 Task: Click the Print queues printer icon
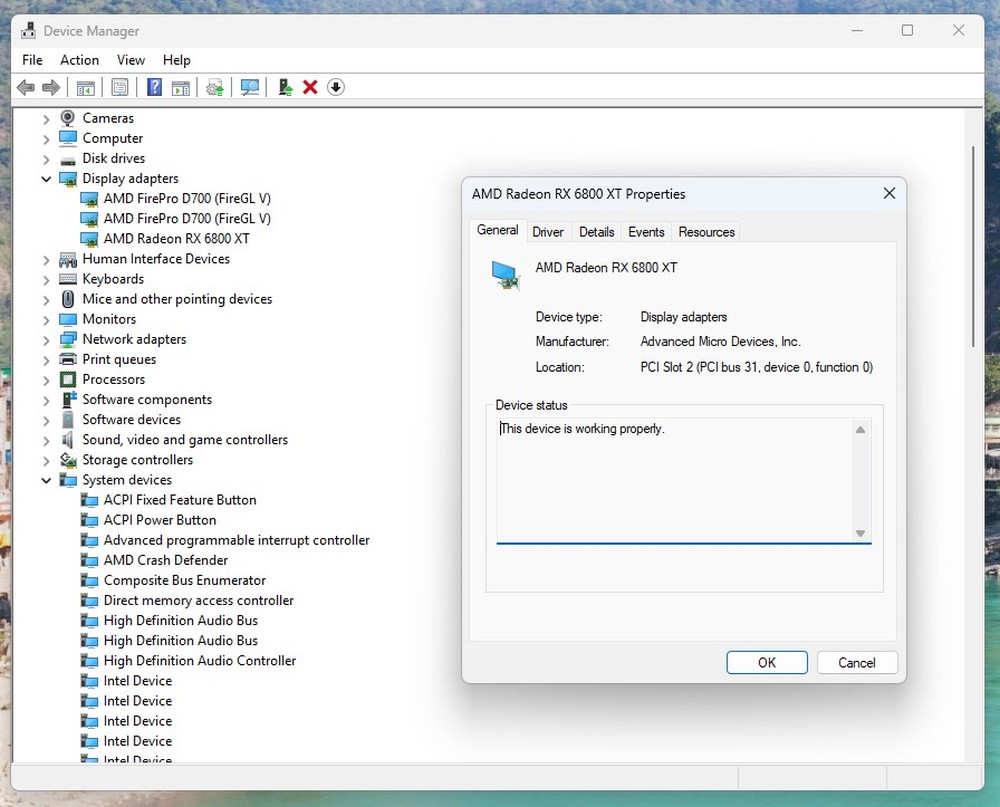coord(68,359)
